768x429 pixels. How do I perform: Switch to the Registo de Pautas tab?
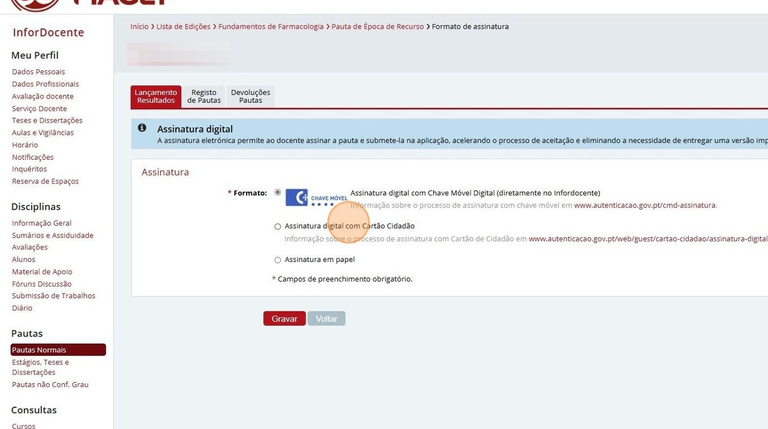(x=204, y=96)
